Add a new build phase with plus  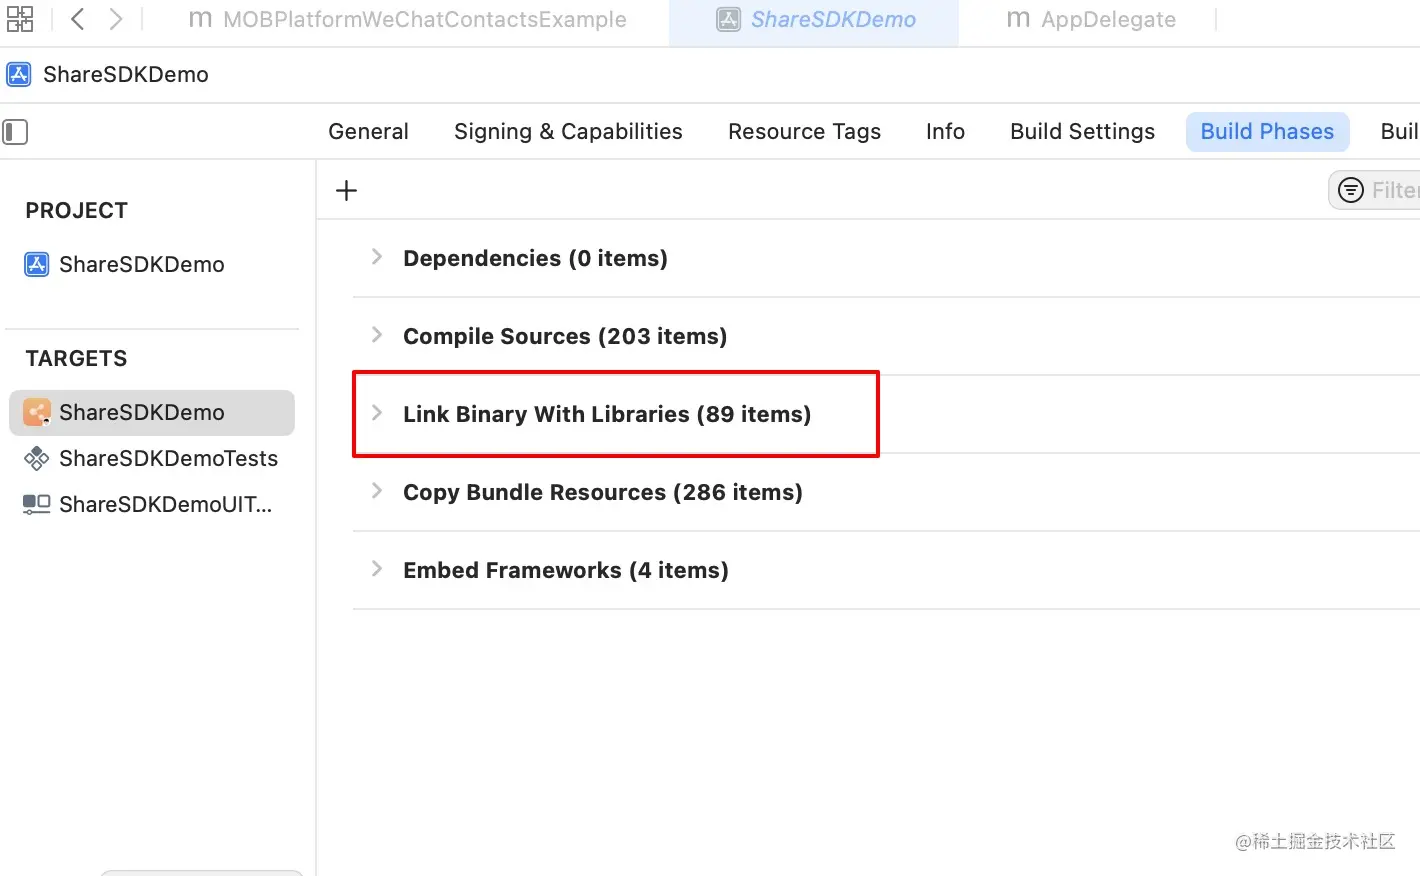pyautogui.click(x=346, y=190)
